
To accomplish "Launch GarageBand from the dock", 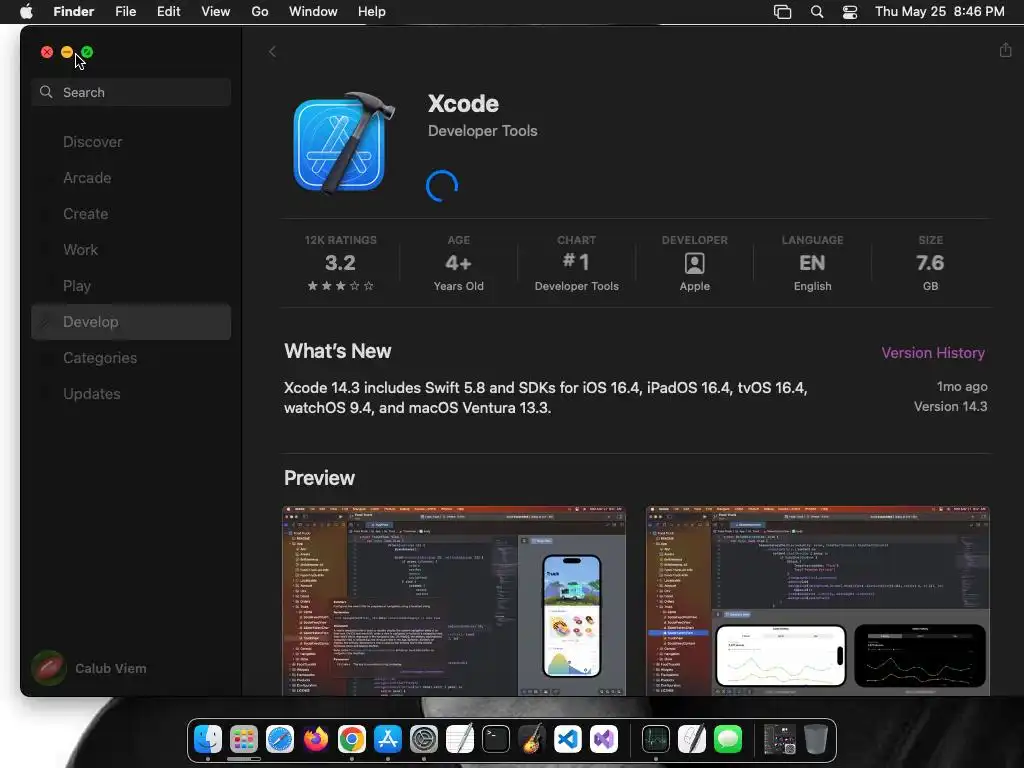I will pyautogui.click(x=532, y=739).
